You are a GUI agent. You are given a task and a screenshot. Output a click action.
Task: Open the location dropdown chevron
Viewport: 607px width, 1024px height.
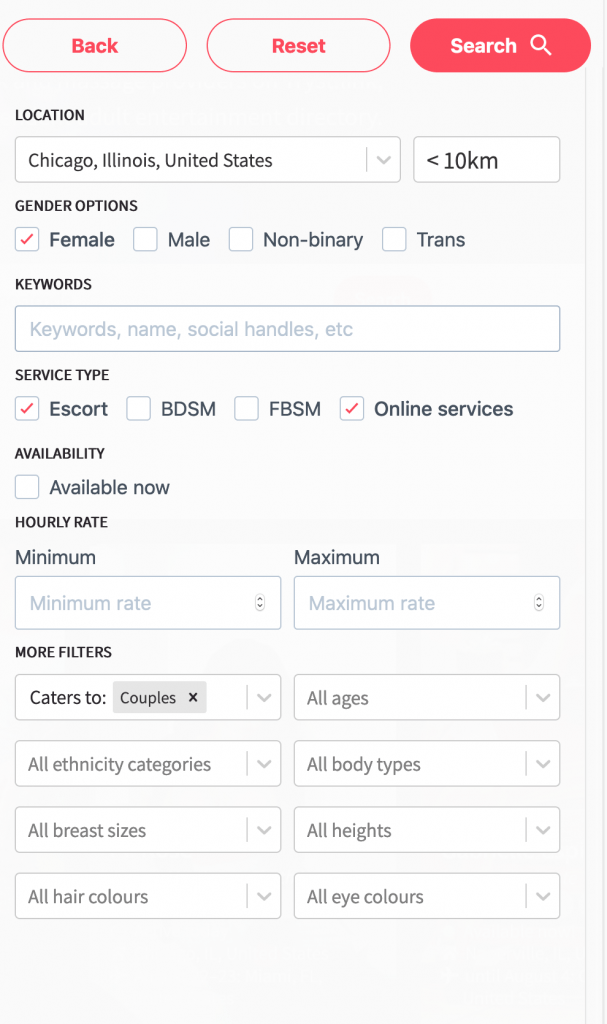[x=383, y=160]
